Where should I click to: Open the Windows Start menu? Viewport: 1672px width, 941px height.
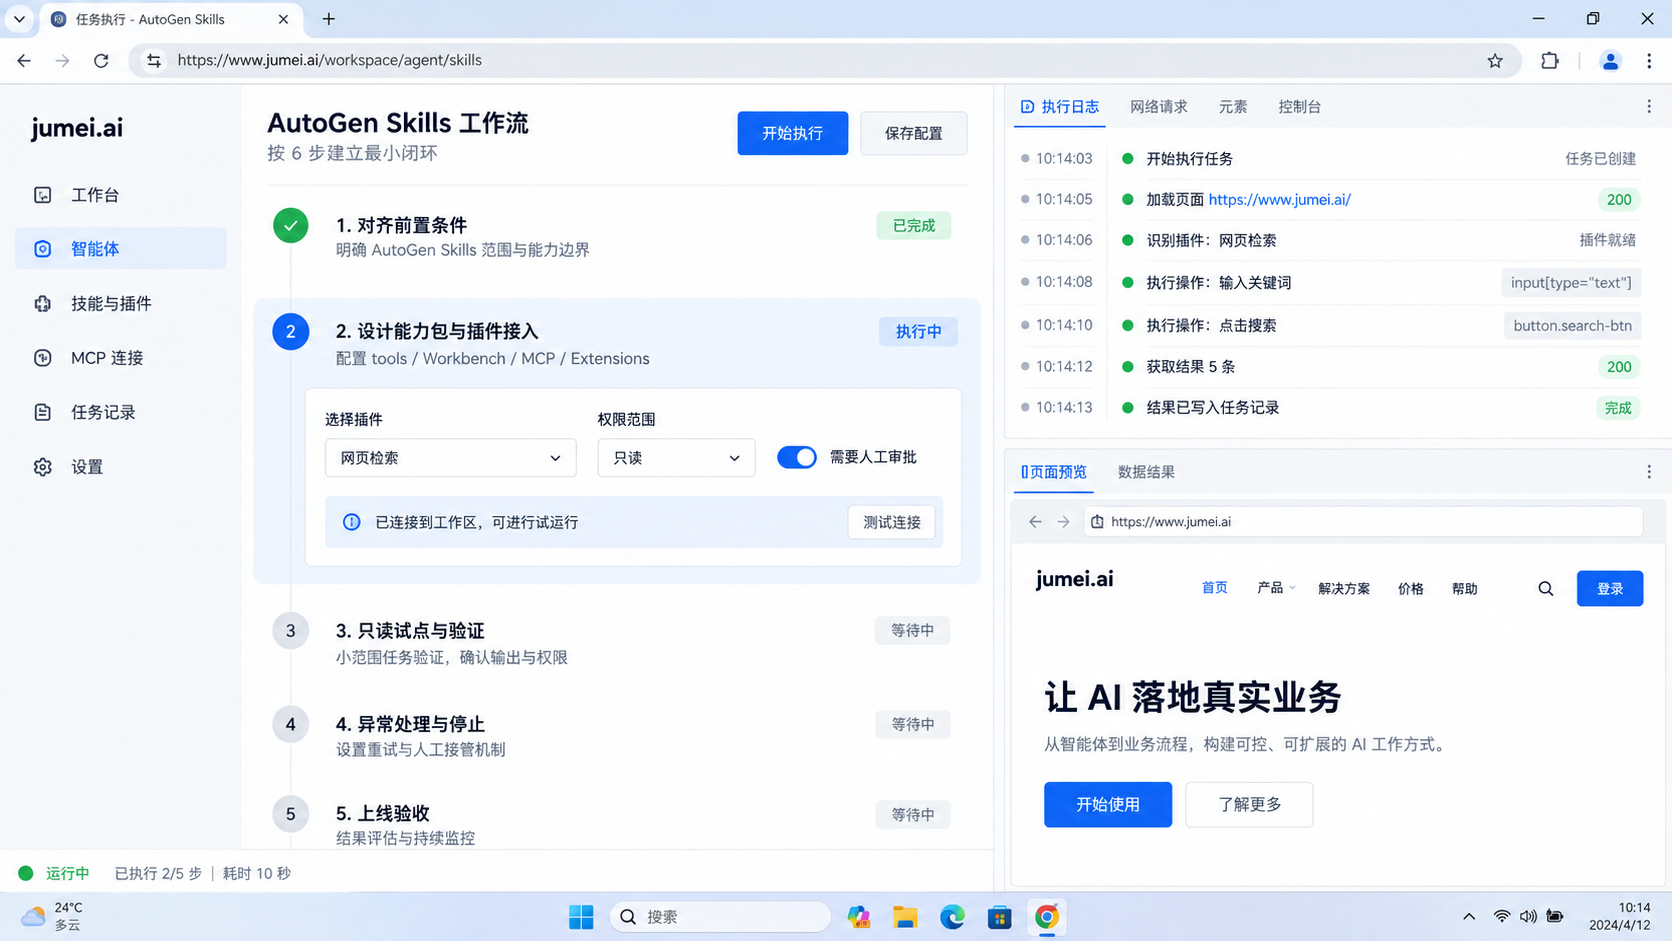pyautogui.click(x=581, y=917)
